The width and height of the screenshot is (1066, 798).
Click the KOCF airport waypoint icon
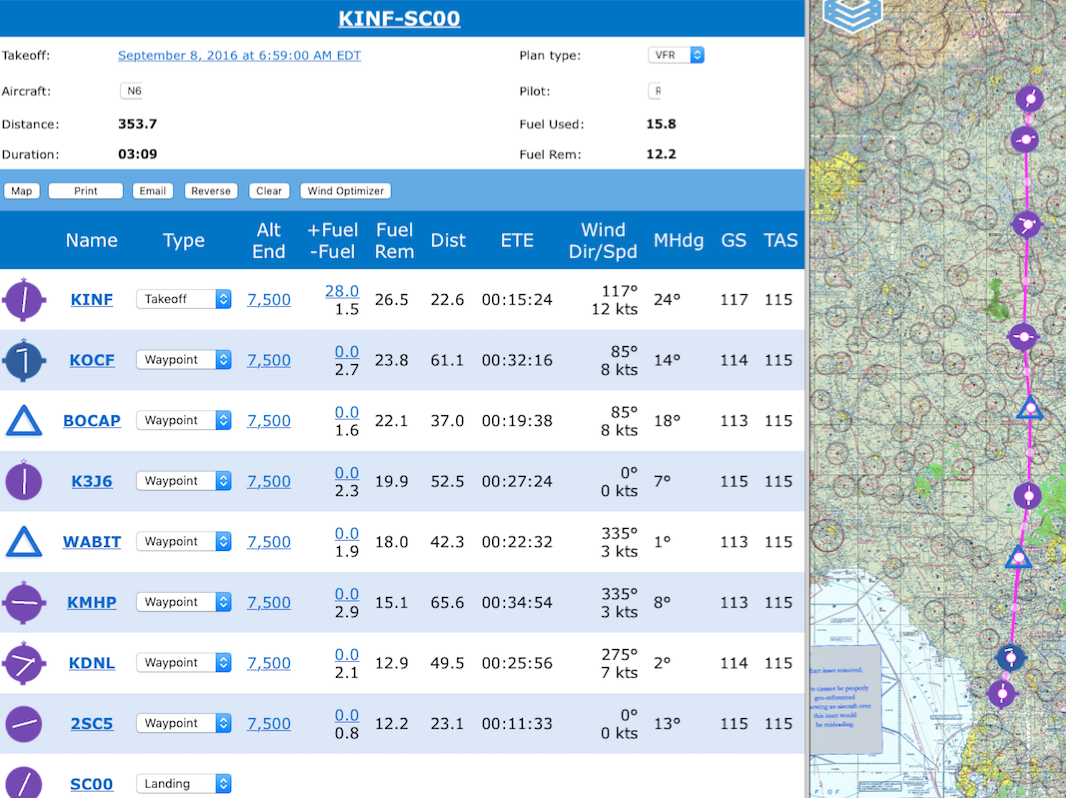coord(24,360)
